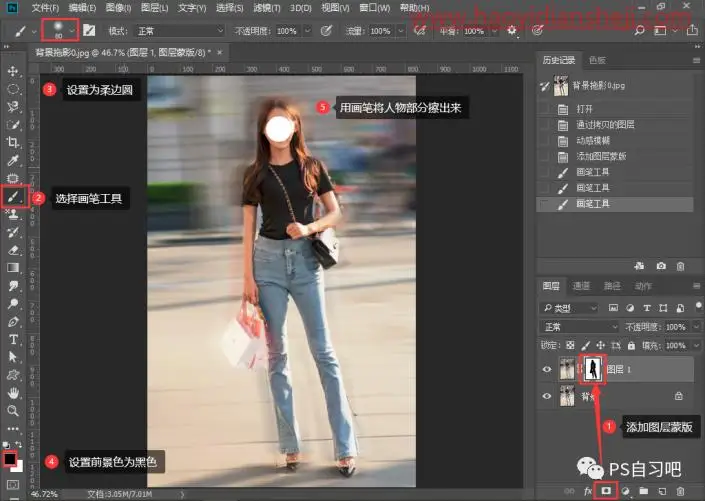This screenshot has width=705, height=501.
Task: Open the layer 填充 dropdown arrow
Action: 696,345
